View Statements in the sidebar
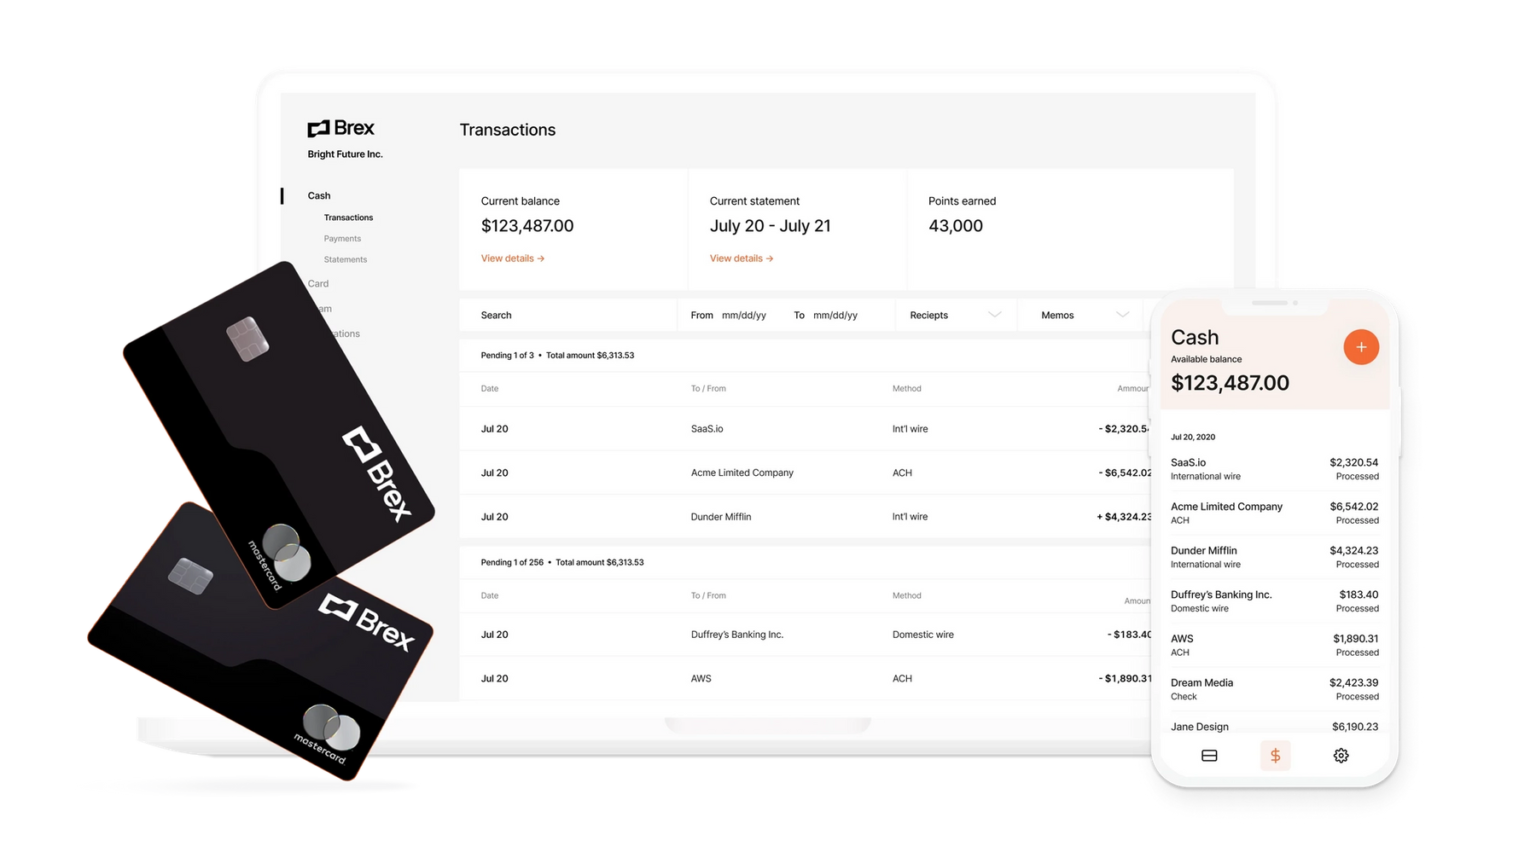 point(344,259)
